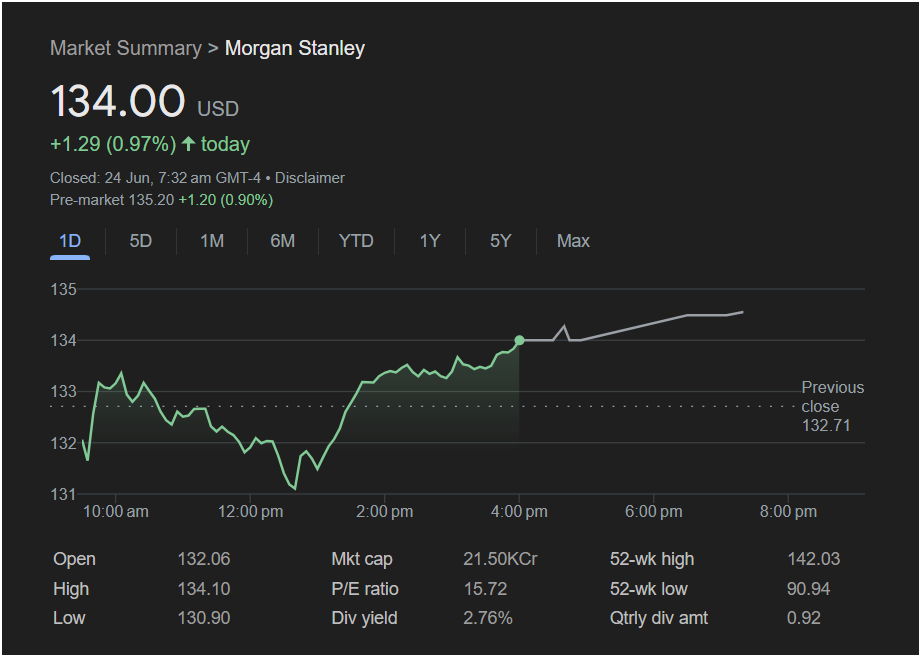View the 1Y chart range
Image resolution: width=921 pixels, height=657 pixels.
point(429,241)
